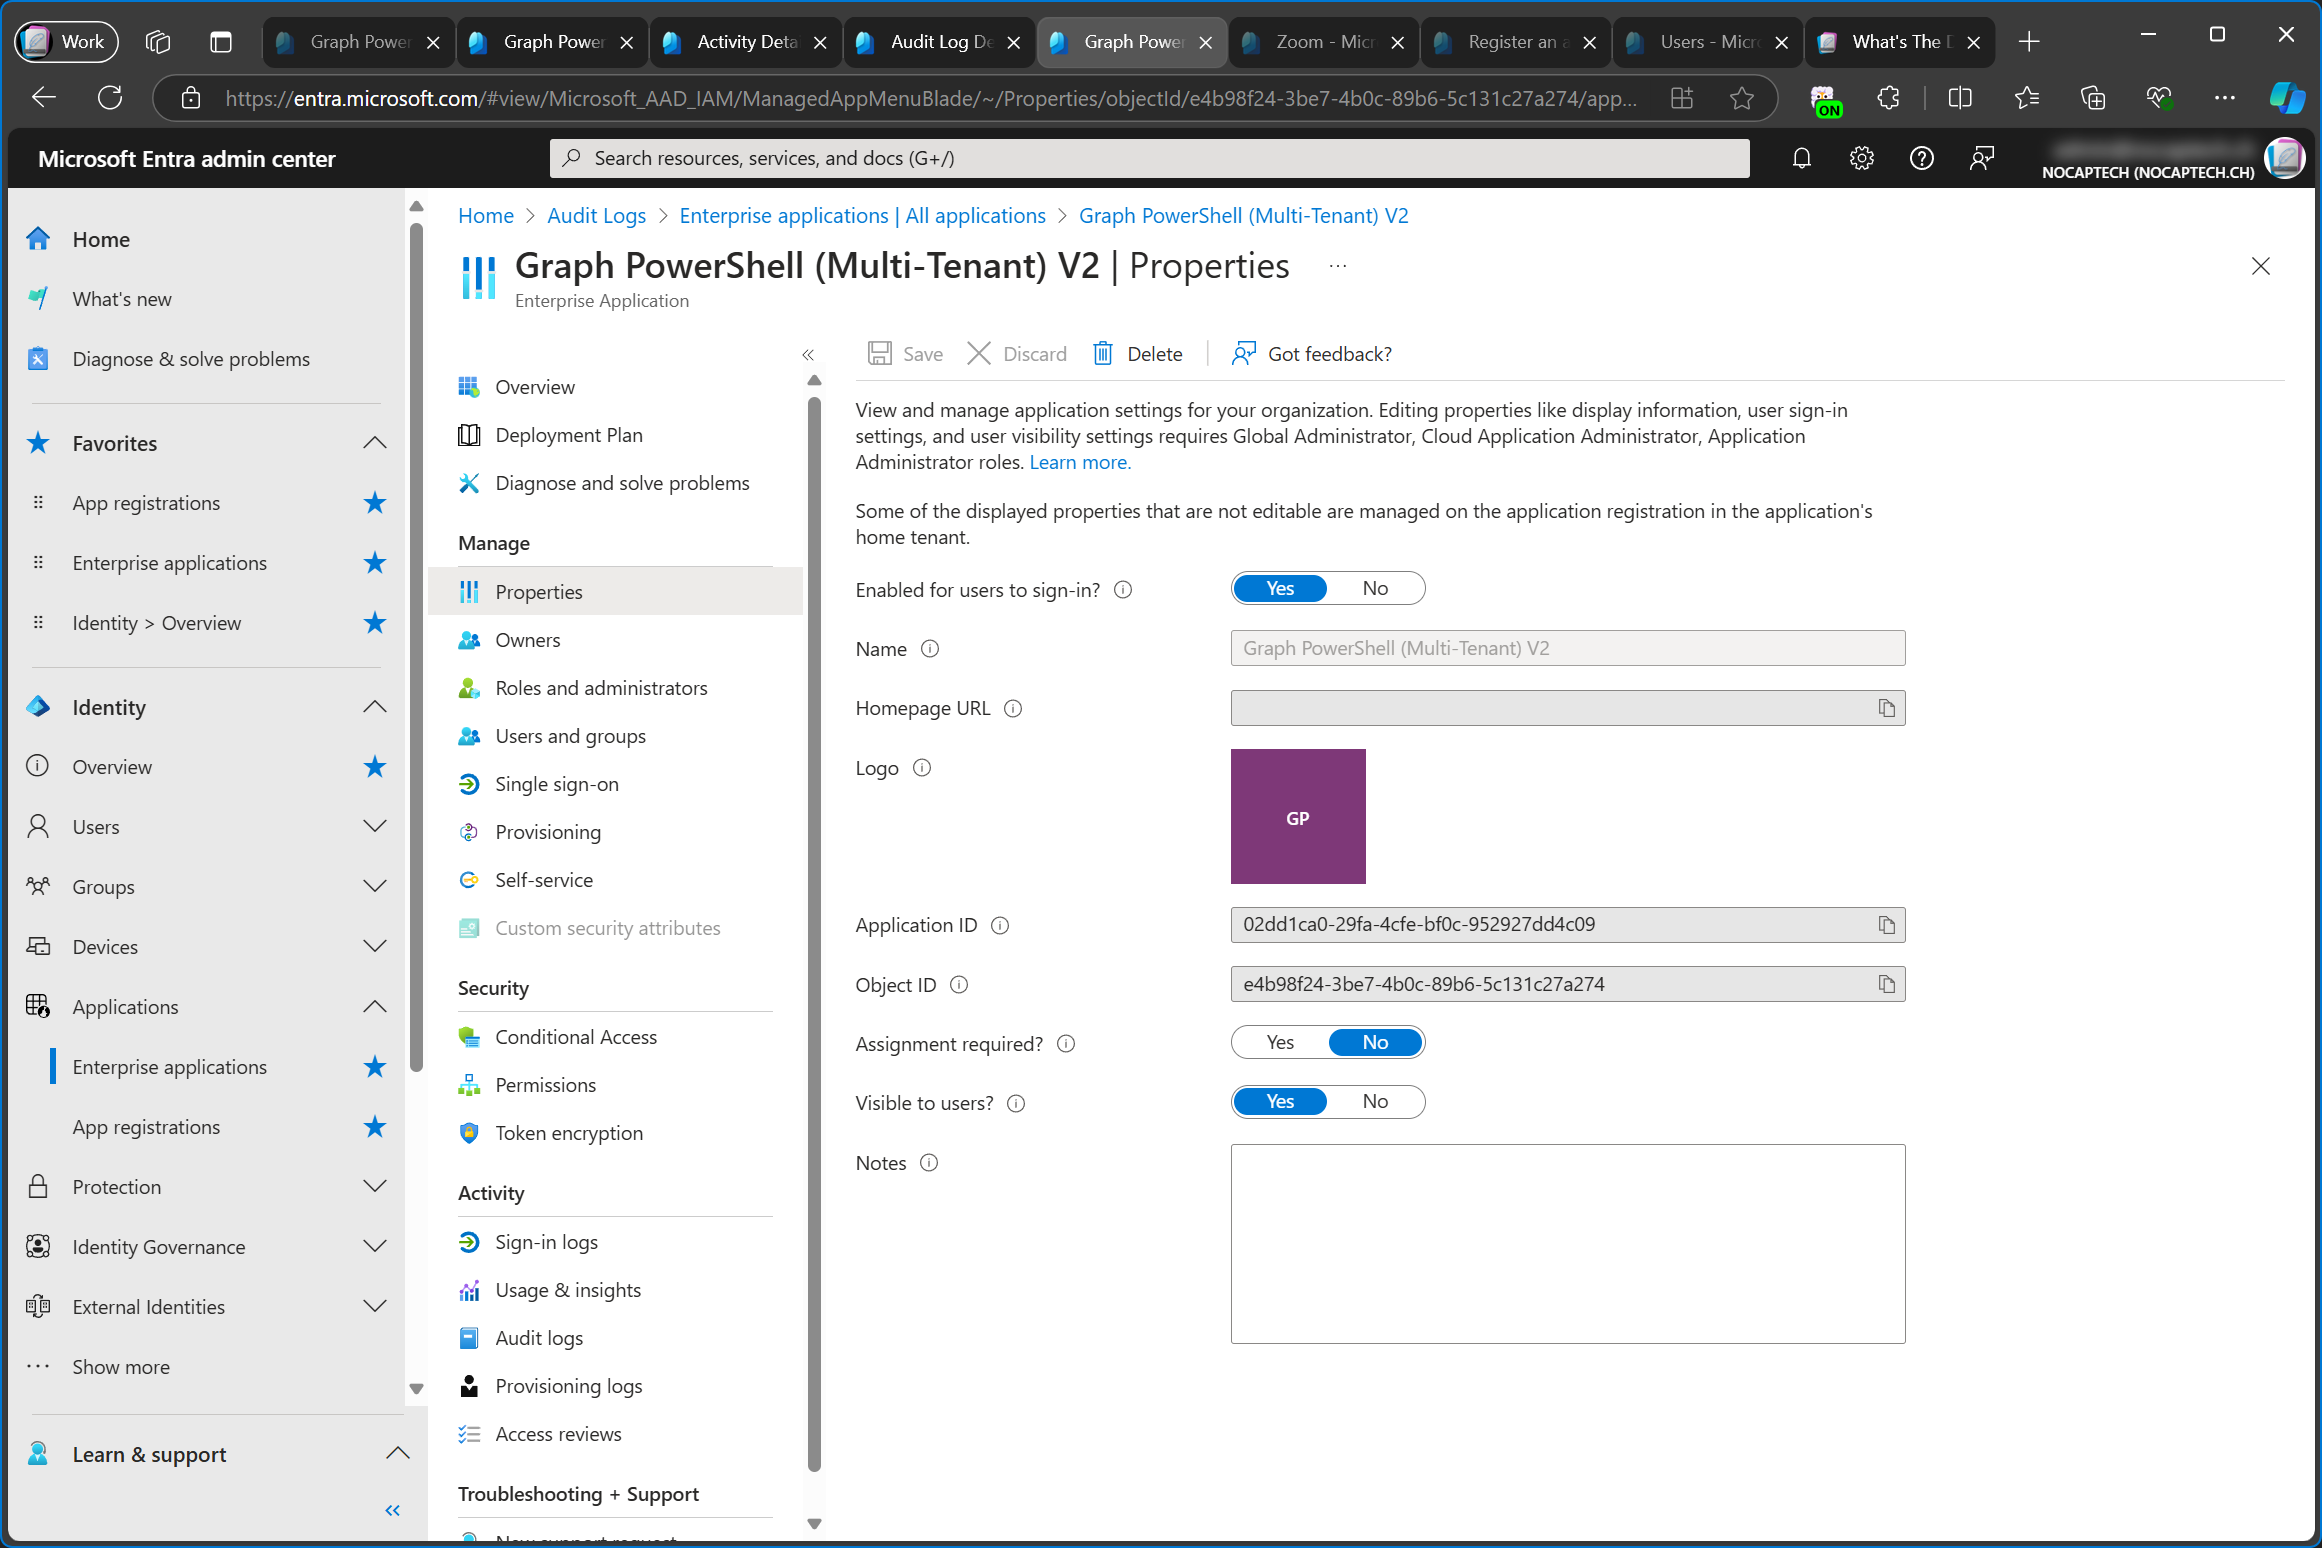Expand the Devices nav group

coord(375,947)
